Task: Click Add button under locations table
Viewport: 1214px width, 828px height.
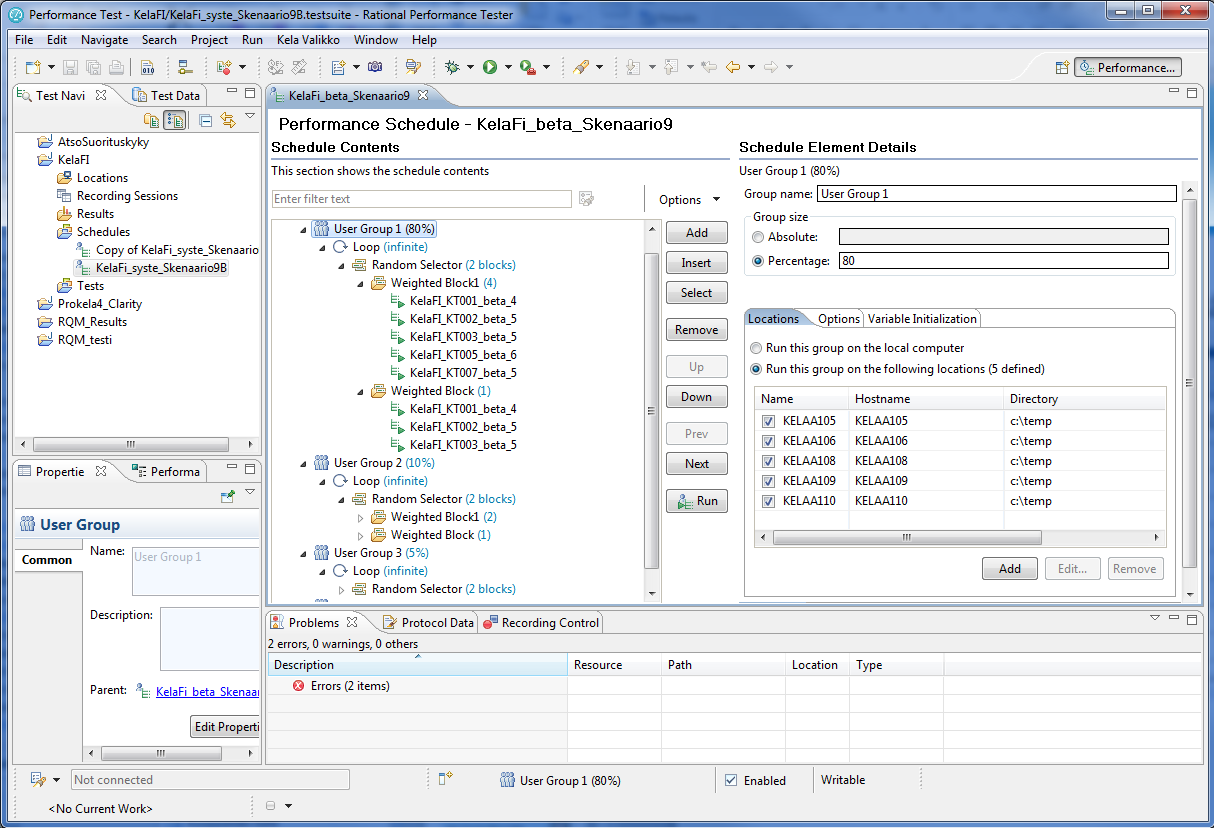Action: click(x=1010, y=569)
